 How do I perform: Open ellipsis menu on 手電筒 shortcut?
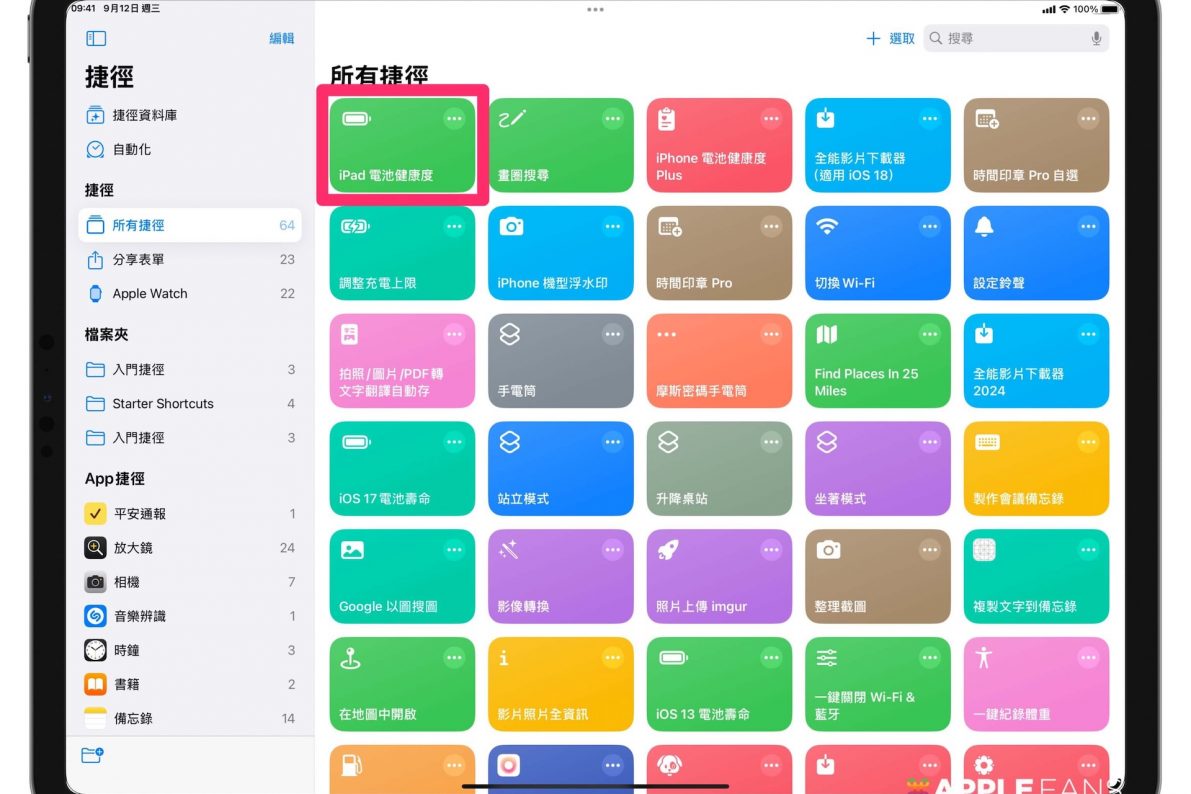(x=612, y=335)
